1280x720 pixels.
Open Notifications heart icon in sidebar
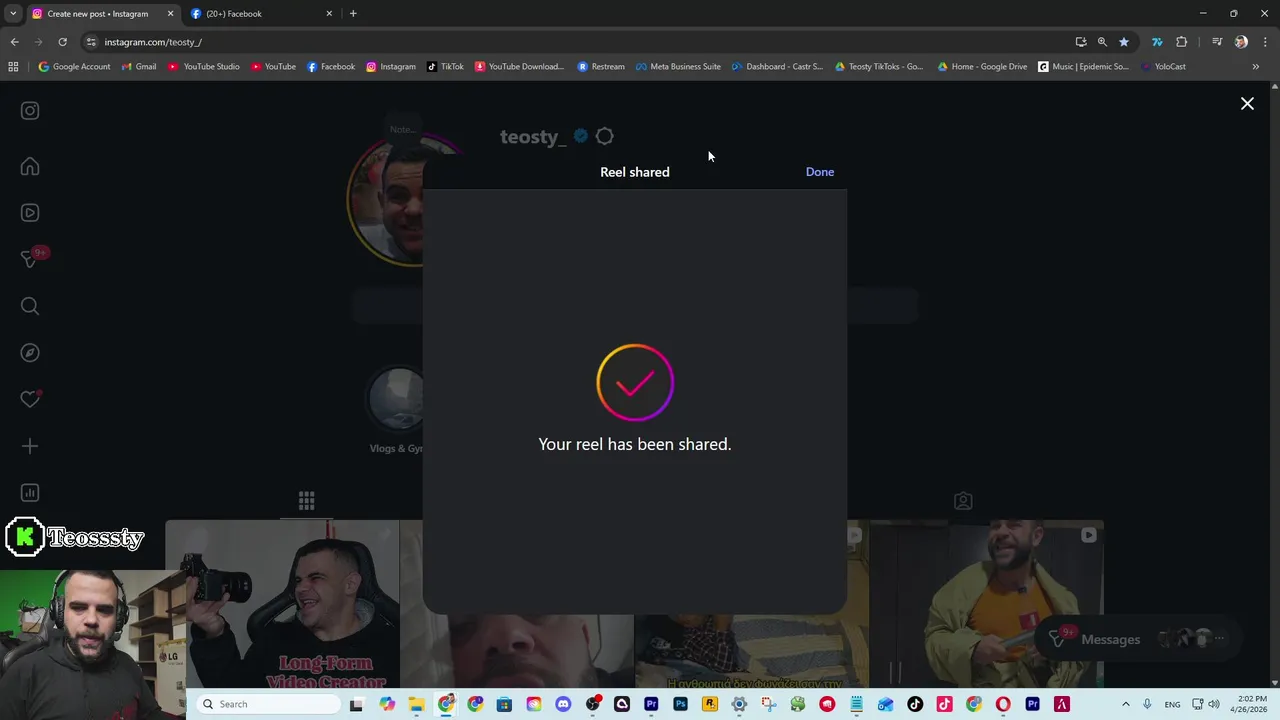[30, 399]
